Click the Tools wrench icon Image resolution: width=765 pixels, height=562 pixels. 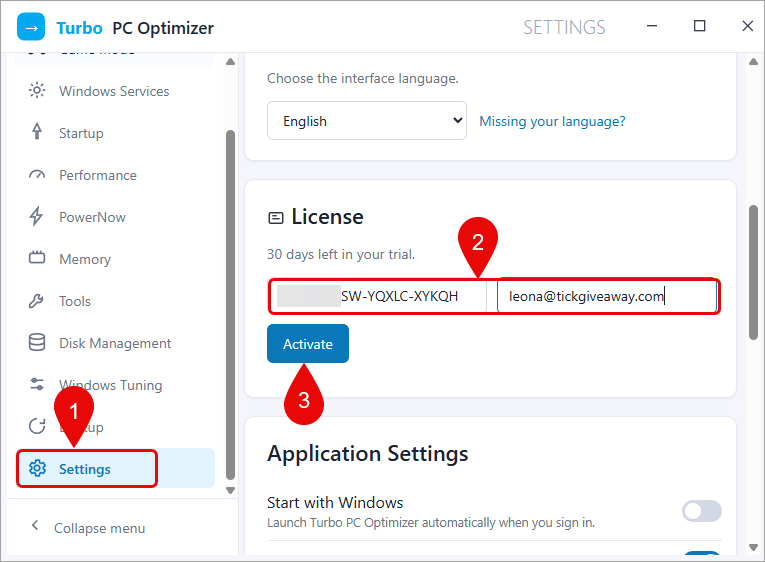pos(36,301)
